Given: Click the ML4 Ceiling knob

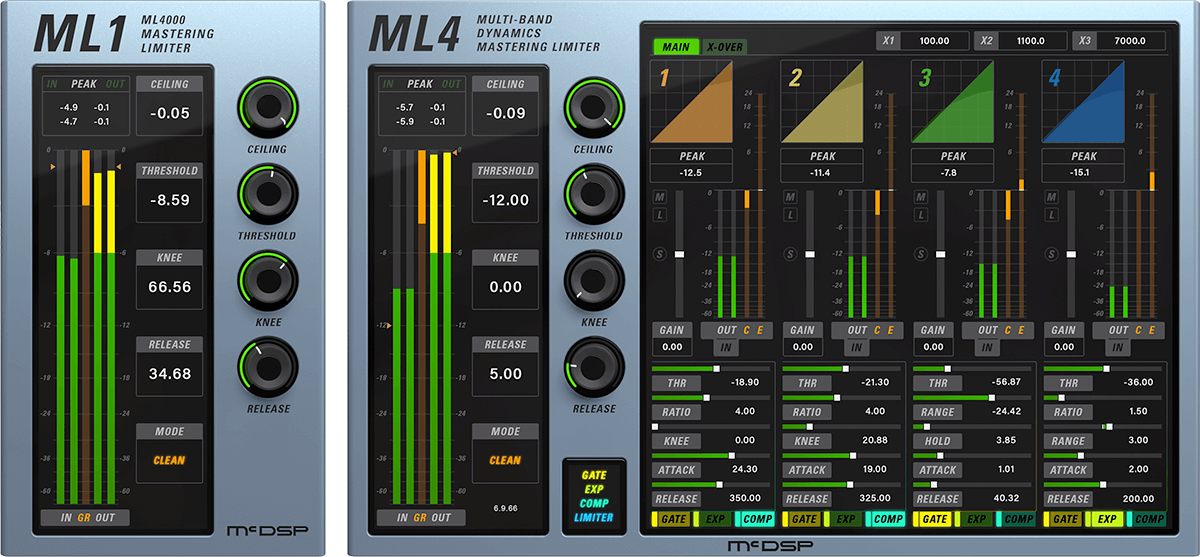Looking at the screenshot, I should coord(594,108).
